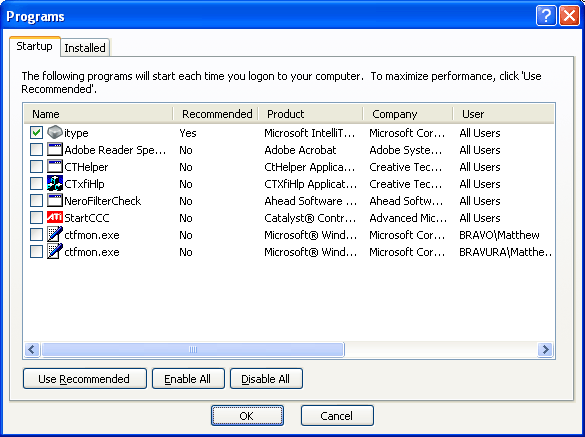Tick the CTHelper checkbox
The width and height of the screenshot is (585, 437).
click(x=37, y=167)
